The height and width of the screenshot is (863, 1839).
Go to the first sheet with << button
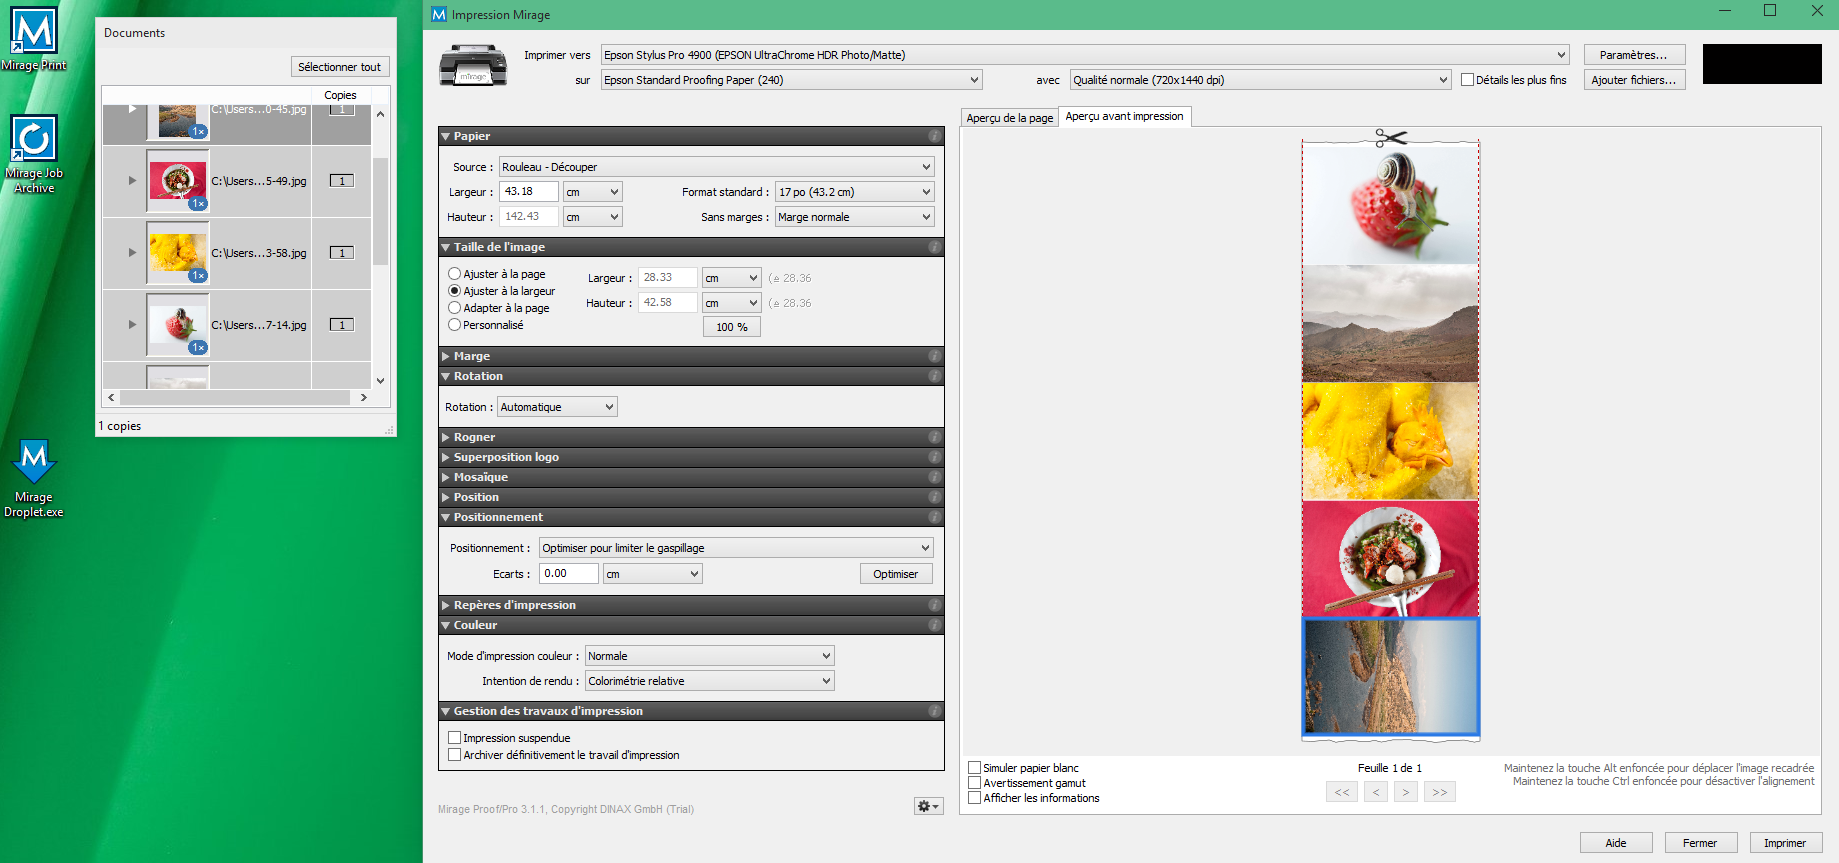pyautogui.click(x=1342, y=792)
